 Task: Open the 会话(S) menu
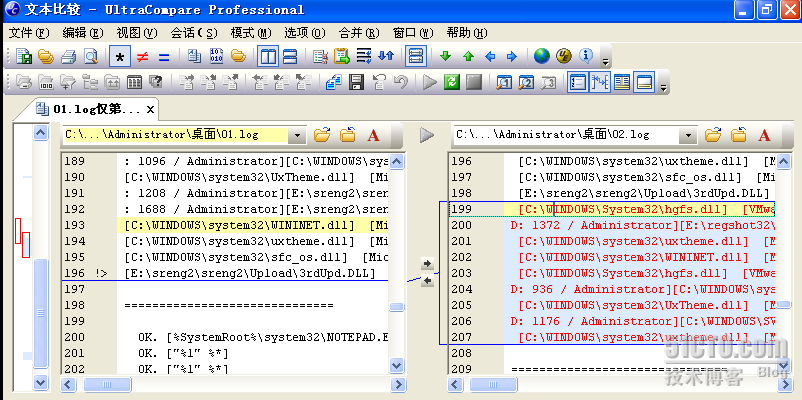pyautogui.click(x=194, y=33)
